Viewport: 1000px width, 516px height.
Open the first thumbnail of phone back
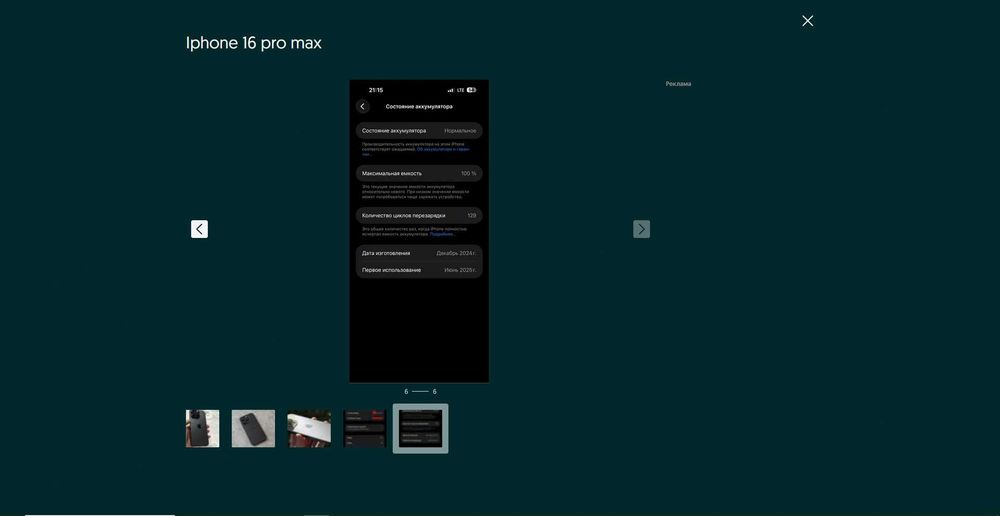(x=203, y=429)
